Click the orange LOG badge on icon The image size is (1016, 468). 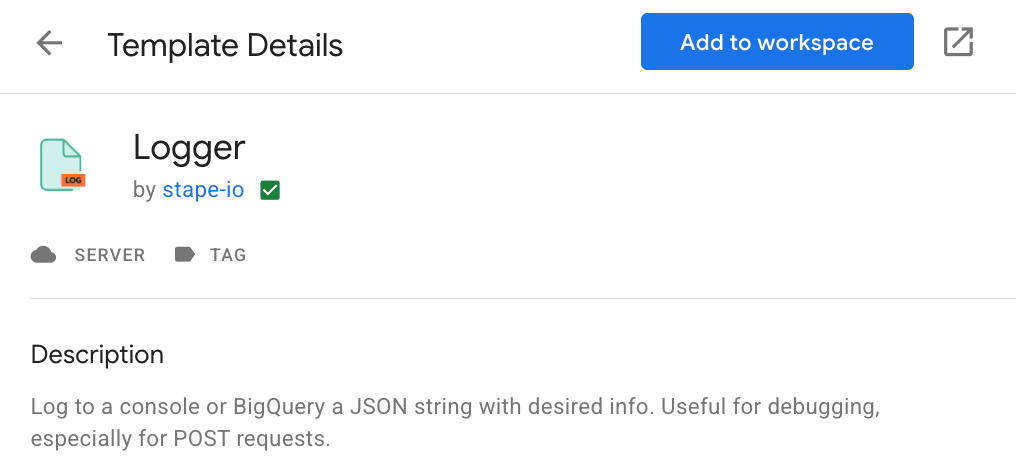click(73, 181)
